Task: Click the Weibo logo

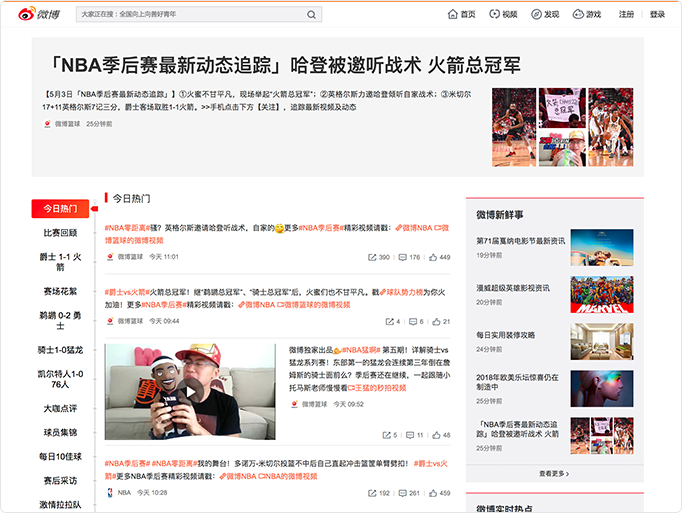Action: pos(39,14)
